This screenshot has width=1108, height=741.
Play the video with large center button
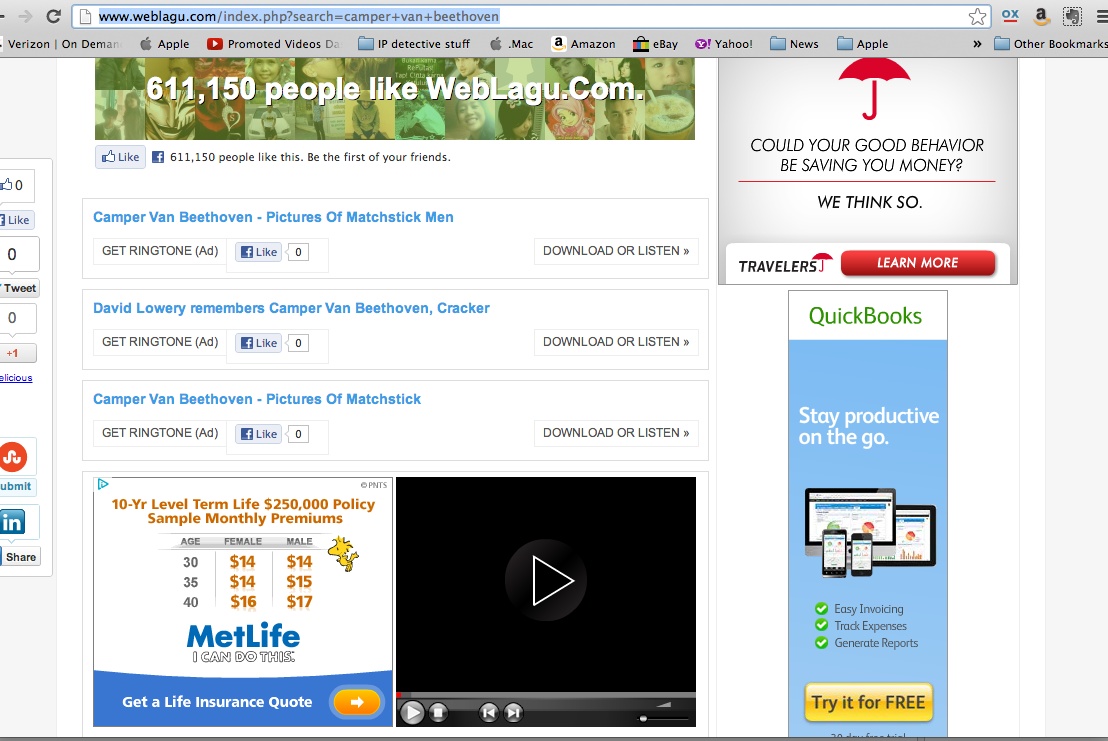pyautogui.click(x=545, y=581)
